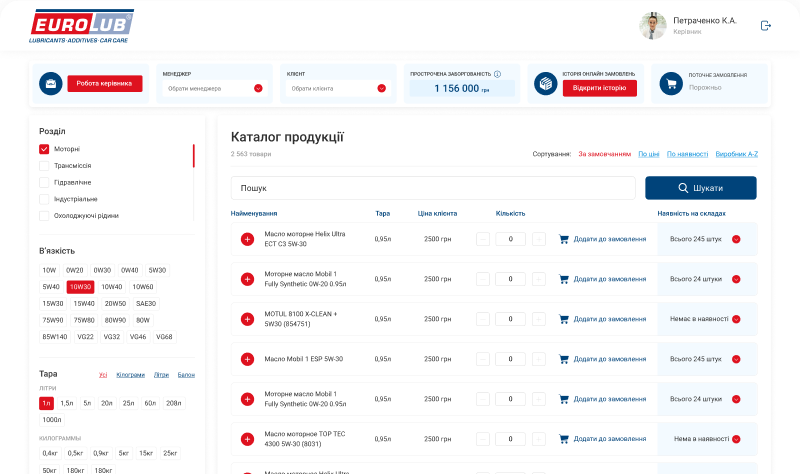The image size is (800, 474).
Task: Click into the Пошук search field
Action: point(433,188)
